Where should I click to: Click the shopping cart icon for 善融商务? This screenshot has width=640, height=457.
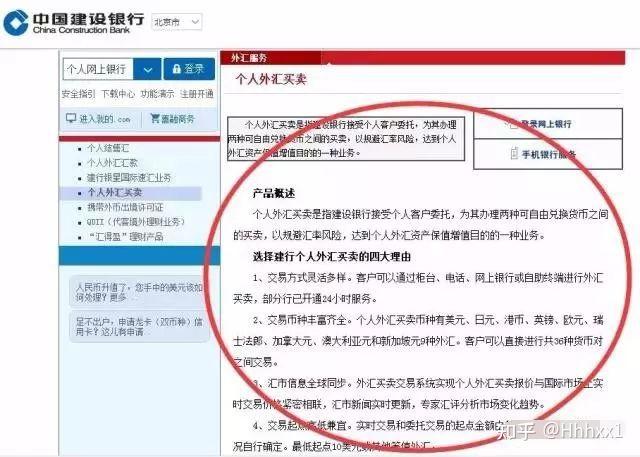(153, 119)
